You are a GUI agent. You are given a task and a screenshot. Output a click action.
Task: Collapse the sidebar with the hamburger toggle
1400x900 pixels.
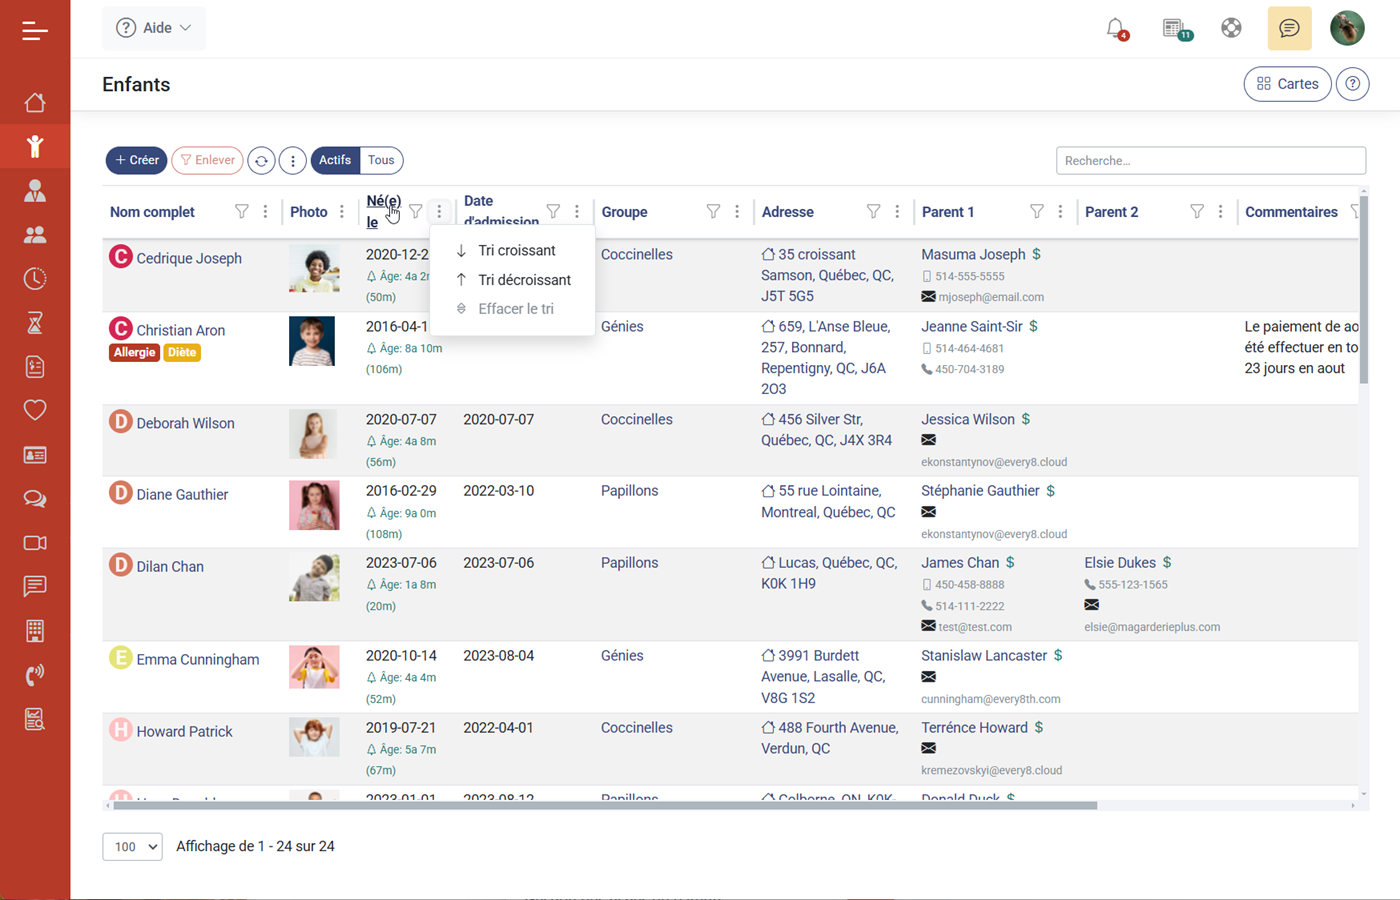35,30
